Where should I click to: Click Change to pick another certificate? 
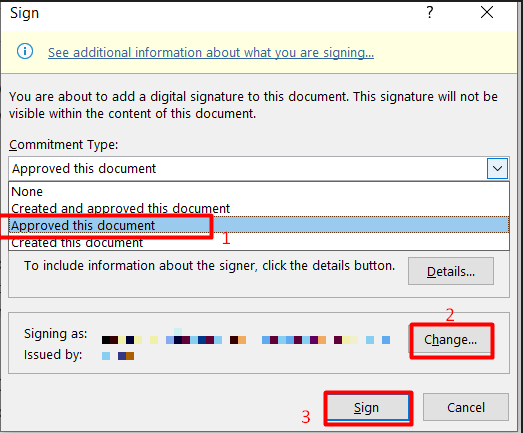(x=451, y=340)
